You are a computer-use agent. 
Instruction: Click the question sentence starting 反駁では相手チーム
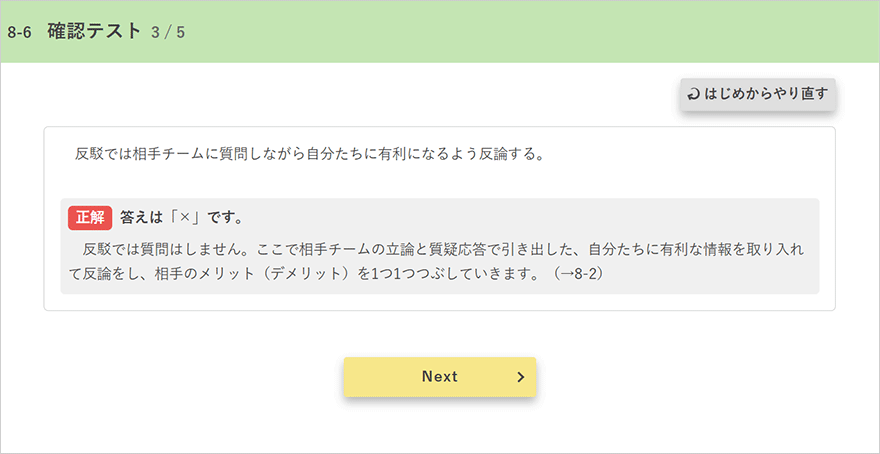(x=309, y=154)
